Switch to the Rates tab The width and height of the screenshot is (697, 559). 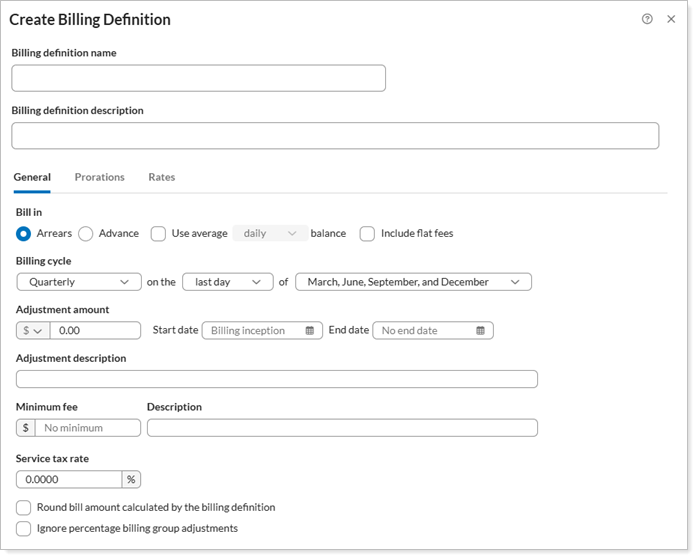(161, 177)
